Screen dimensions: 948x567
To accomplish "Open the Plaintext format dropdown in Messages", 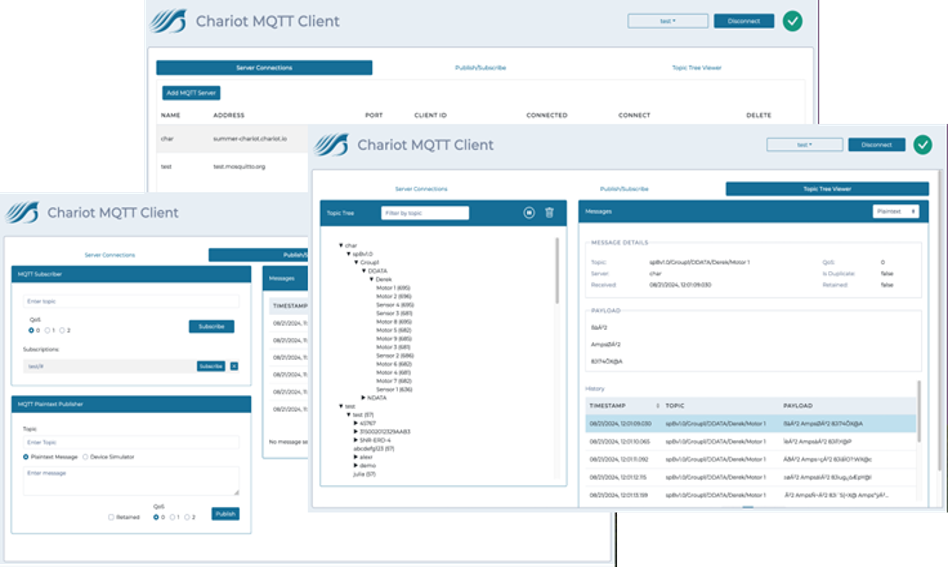I will click(895, 212).
